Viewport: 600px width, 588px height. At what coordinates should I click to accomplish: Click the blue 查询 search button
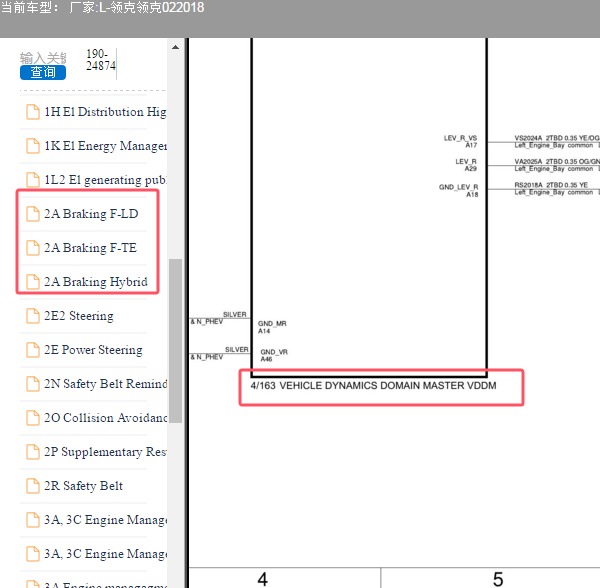[43, 72]
